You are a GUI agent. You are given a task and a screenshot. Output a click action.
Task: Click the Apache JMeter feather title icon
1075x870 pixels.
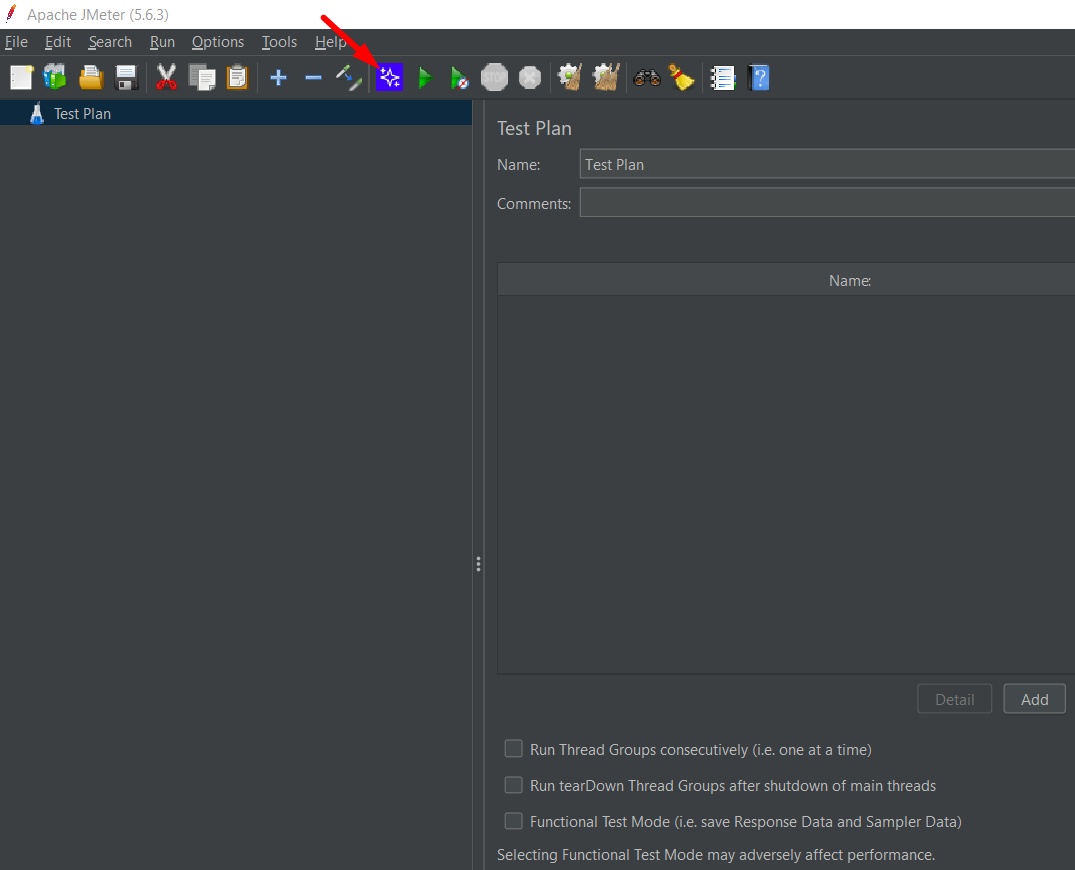[x=11, y=14]
